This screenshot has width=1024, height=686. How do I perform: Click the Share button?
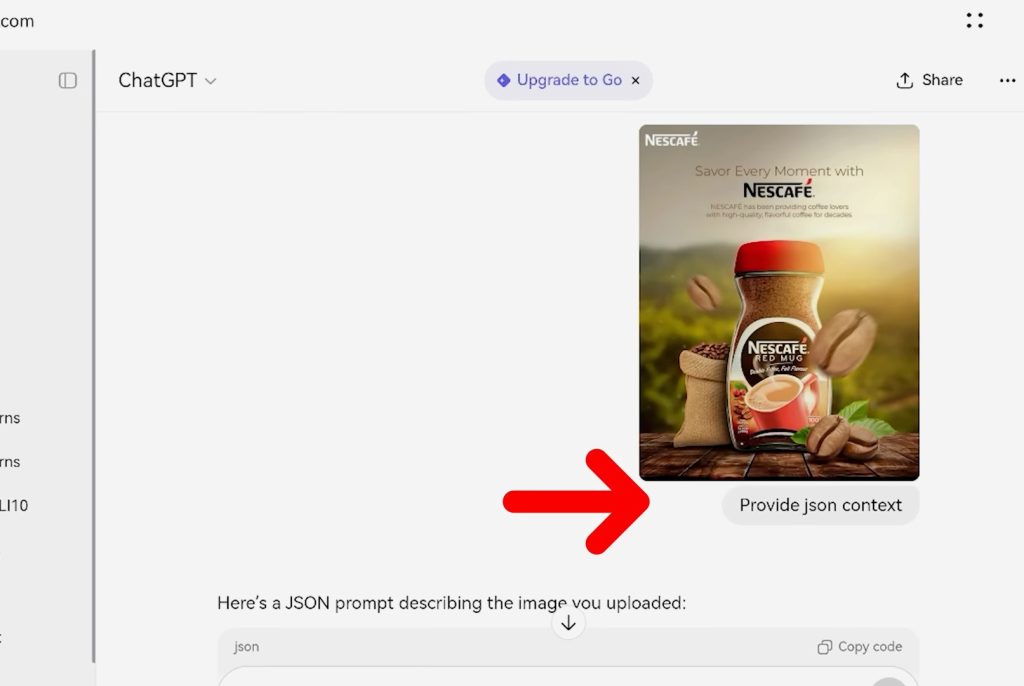click(x=941, y=79)
